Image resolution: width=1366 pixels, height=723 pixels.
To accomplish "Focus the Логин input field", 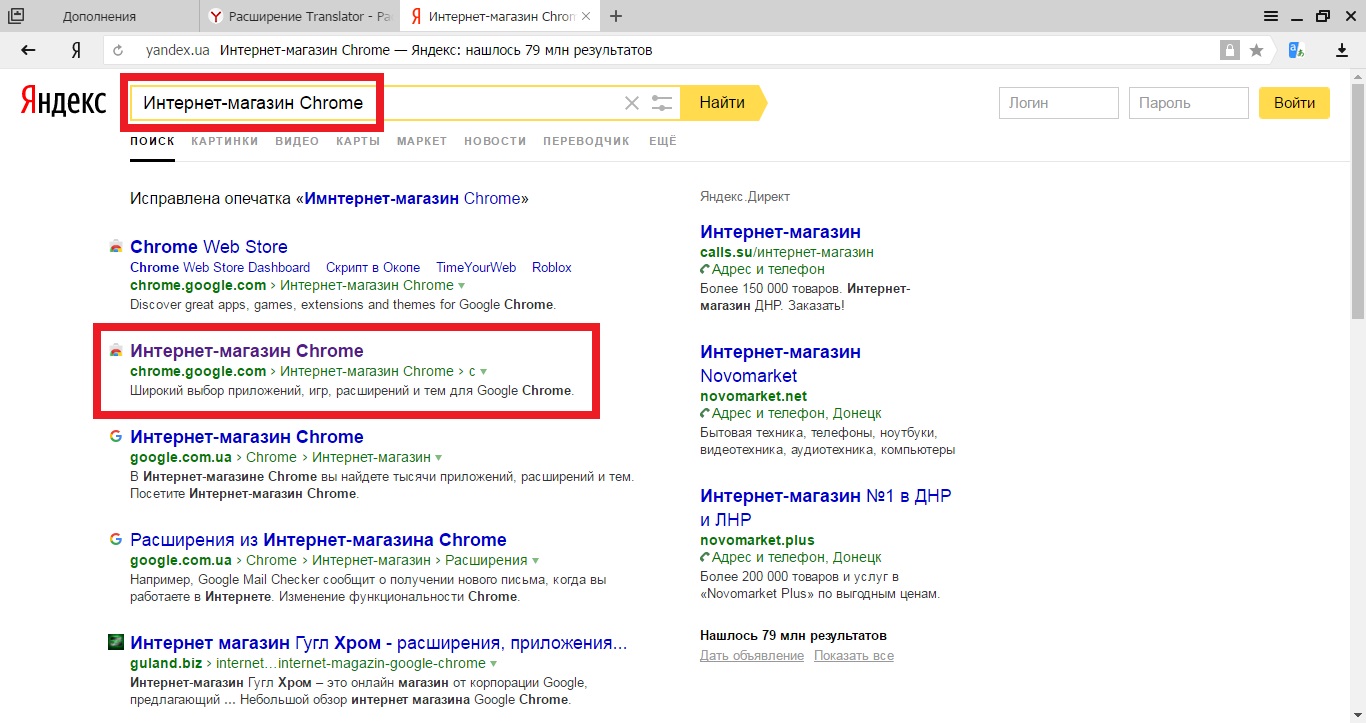I will [x=1058, y=103].
